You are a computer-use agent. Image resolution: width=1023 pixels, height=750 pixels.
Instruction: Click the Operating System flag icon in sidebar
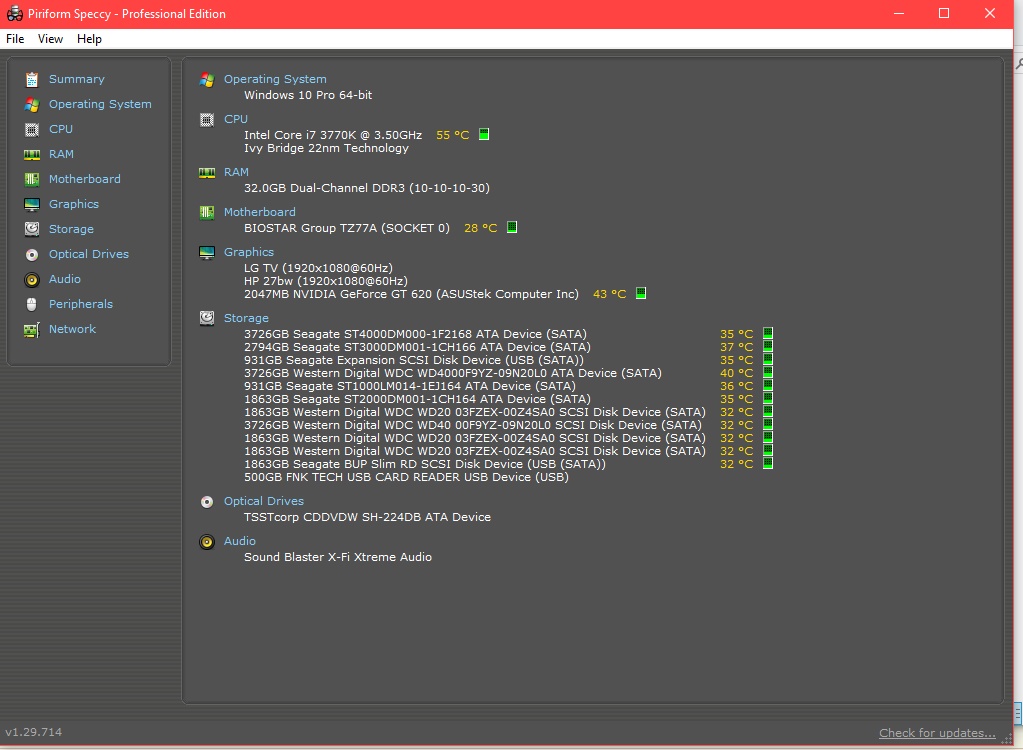(31, 104)
